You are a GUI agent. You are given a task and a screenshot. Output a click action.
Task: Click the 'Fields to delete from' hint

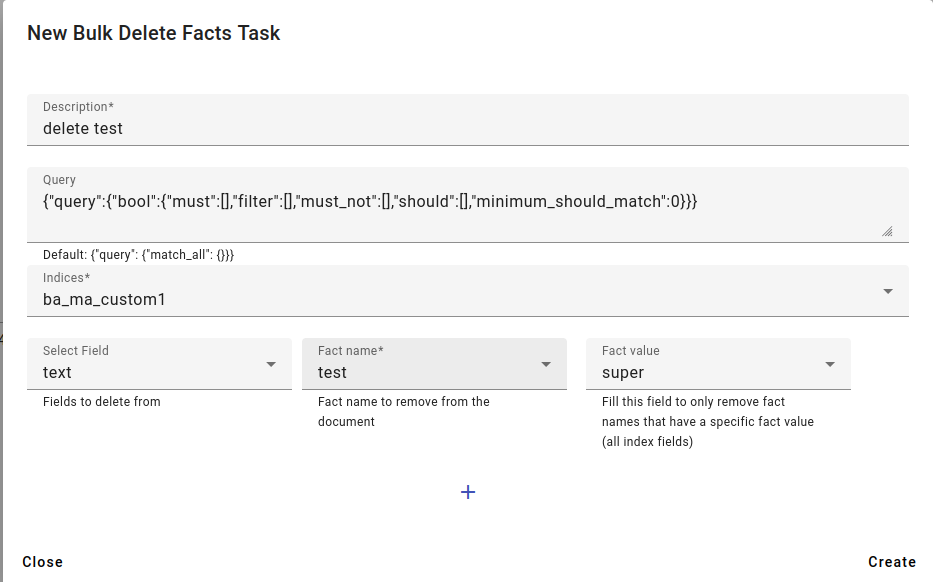102,402
